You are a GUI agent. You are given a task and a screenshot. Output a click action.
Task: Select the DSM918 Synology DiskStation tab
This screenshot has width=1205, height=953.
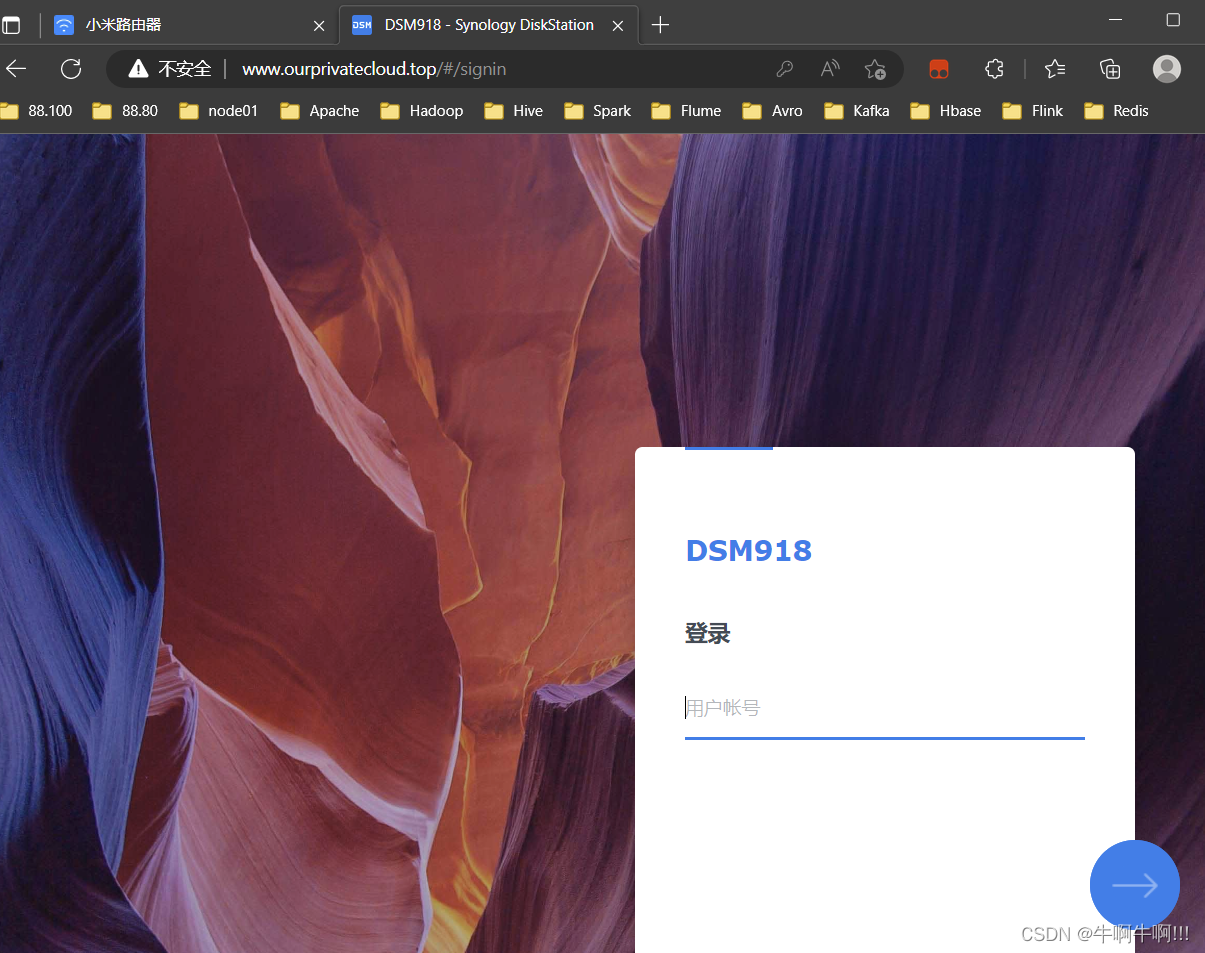click(x=488, y=25)
